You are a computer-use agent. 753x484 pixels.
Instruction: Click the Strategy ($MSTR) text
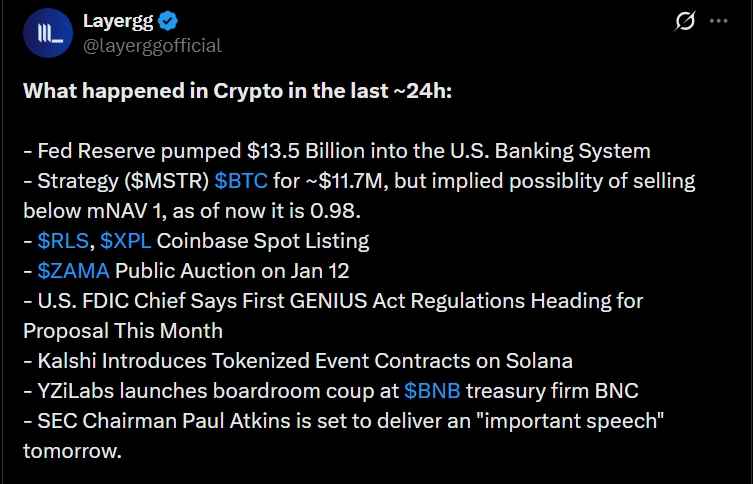pyautogui.click(x=122, y=181)
